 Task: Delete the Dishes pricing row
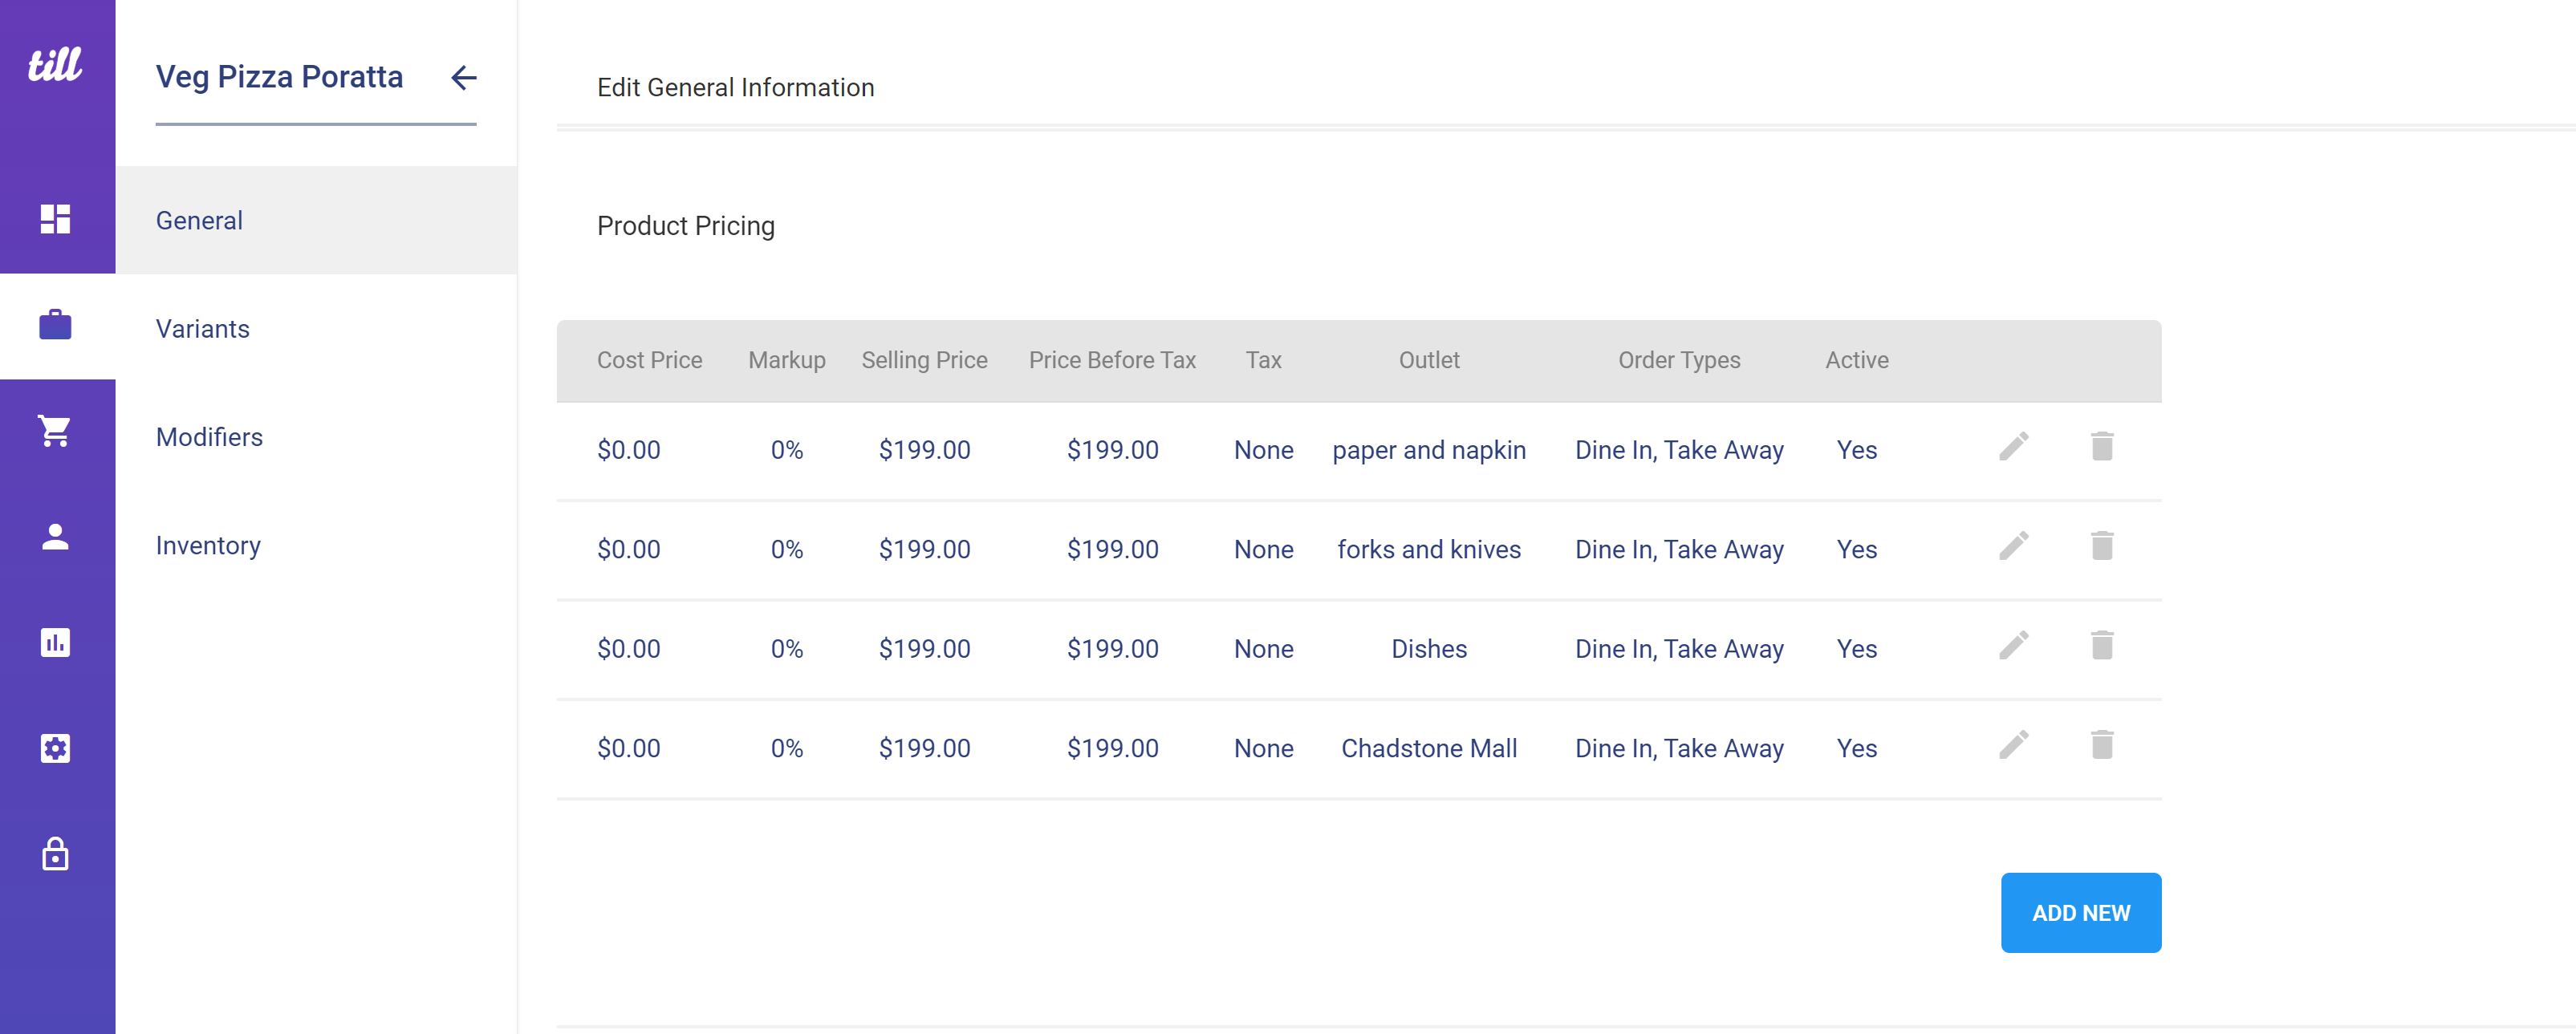pos(2102,645)
